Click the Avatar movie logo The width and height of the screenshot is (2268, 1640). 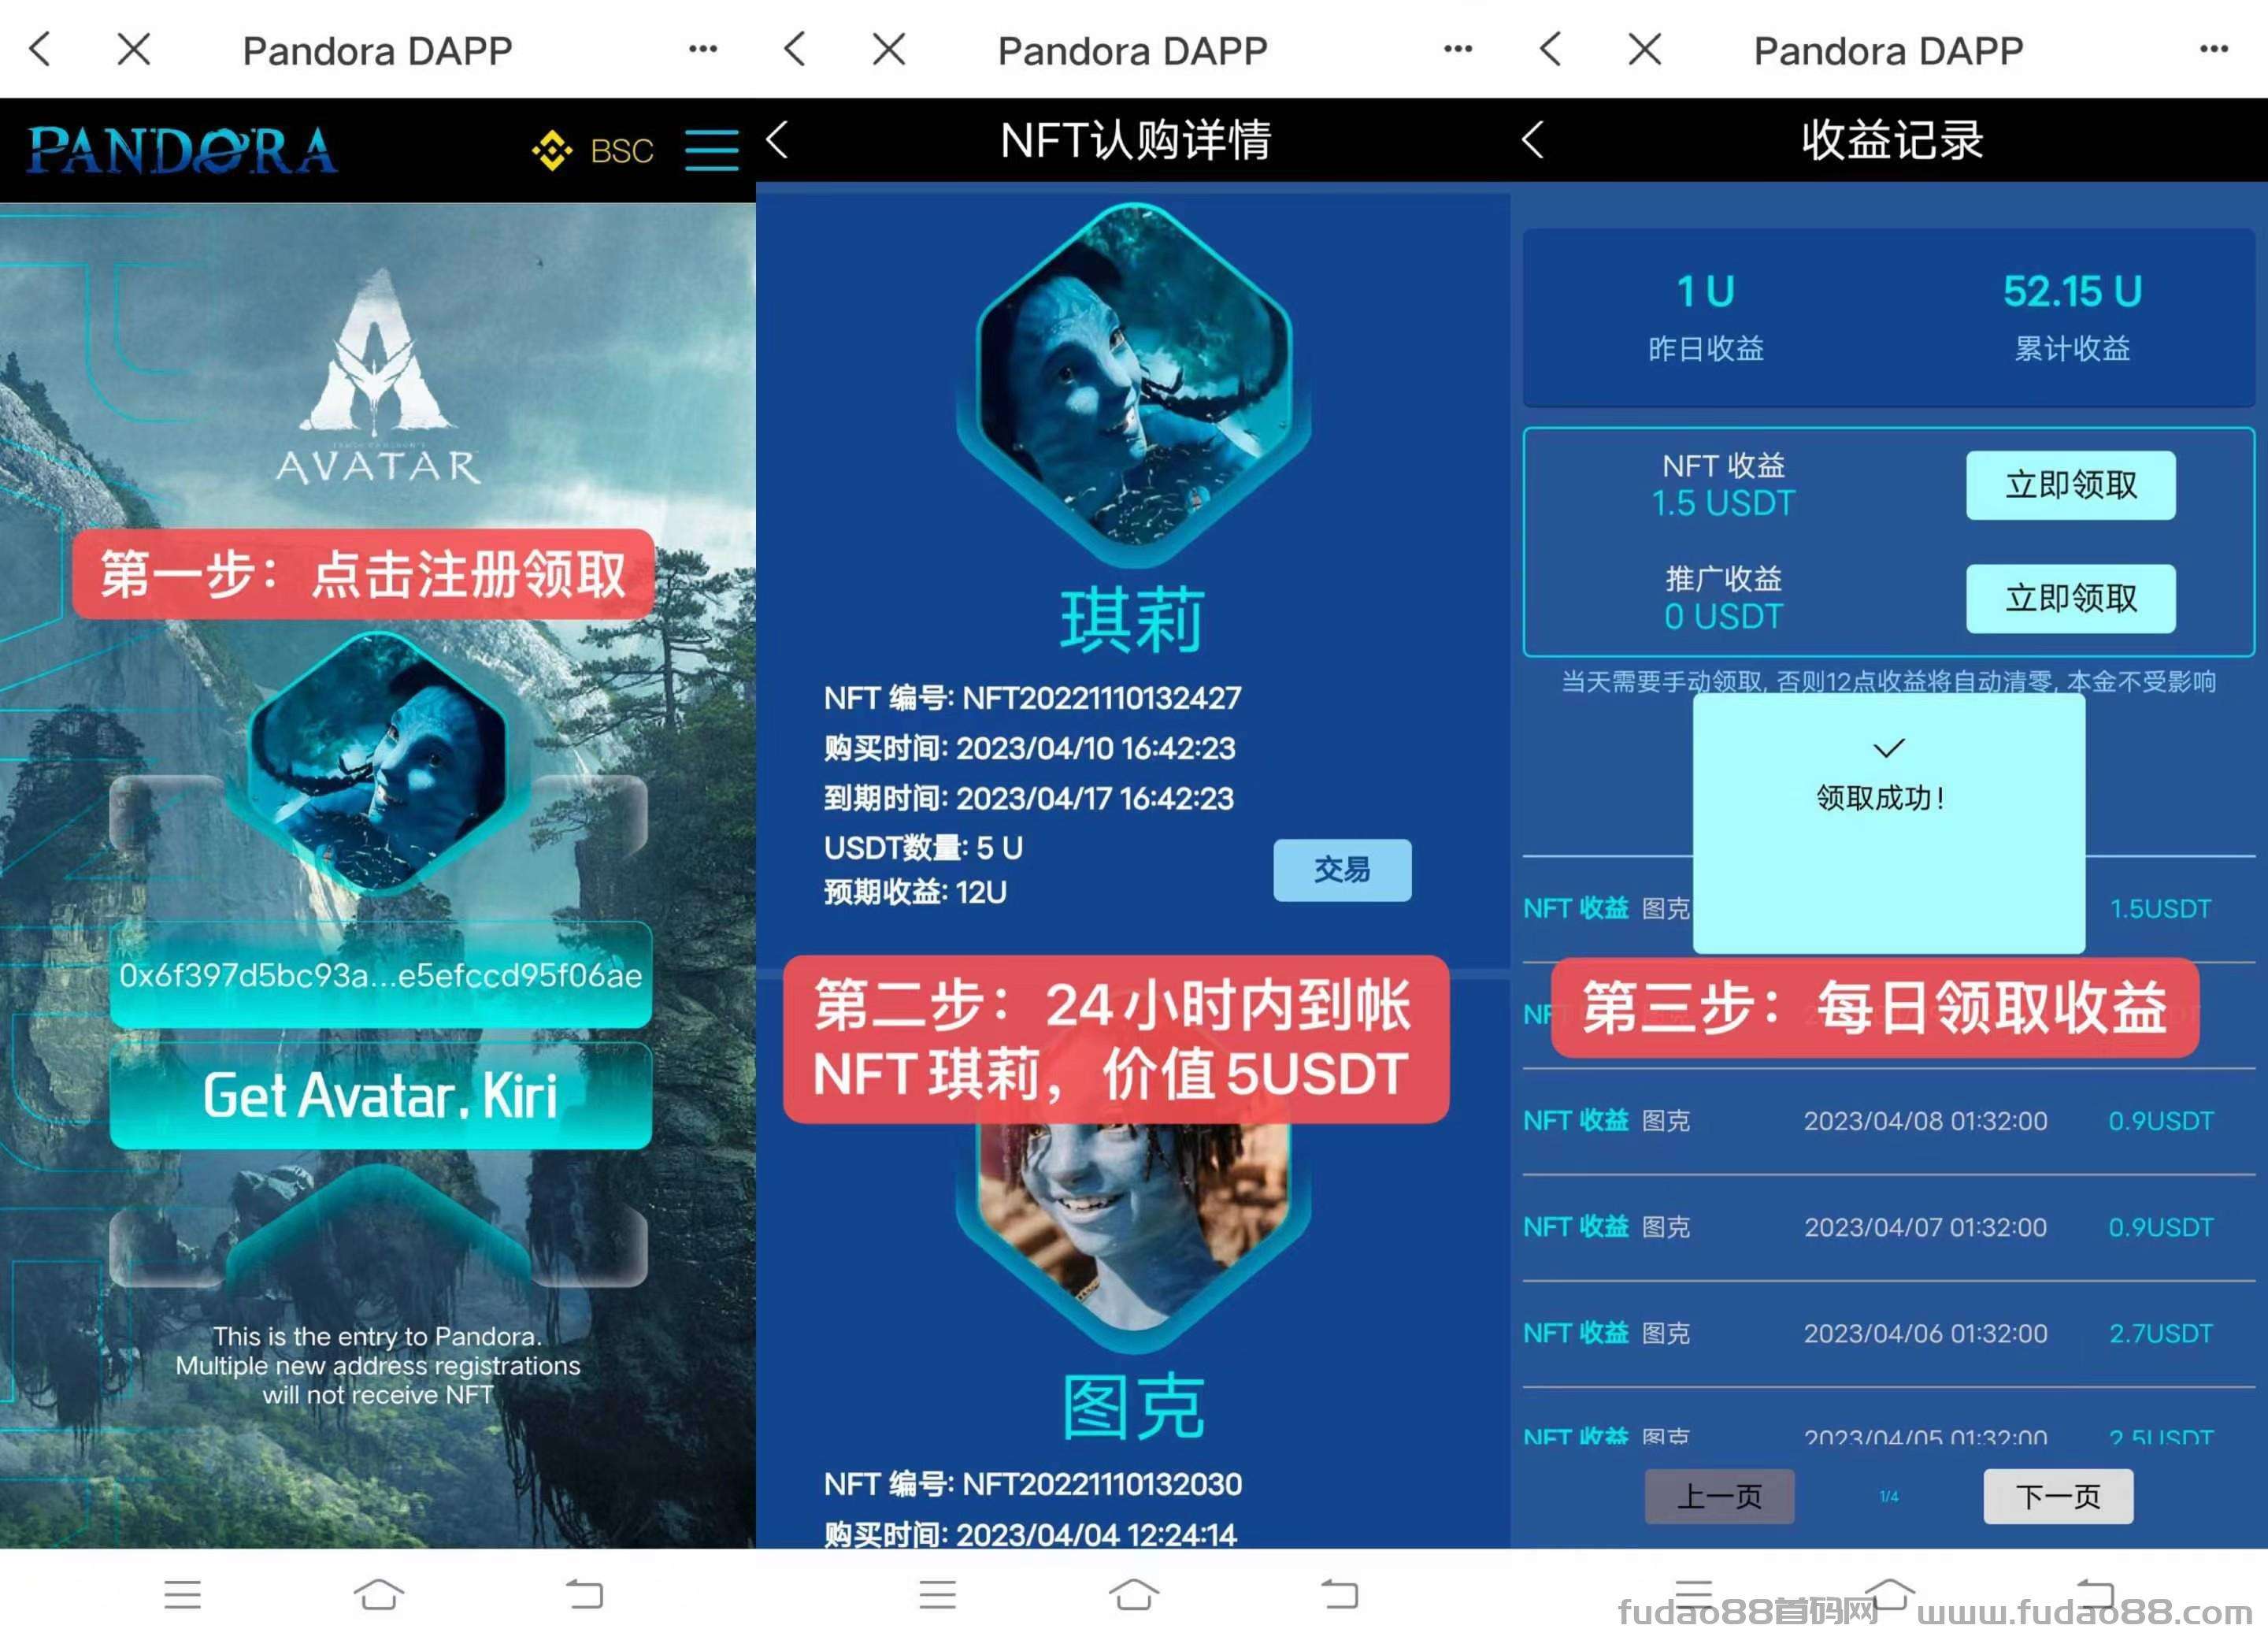click(378, 376)
